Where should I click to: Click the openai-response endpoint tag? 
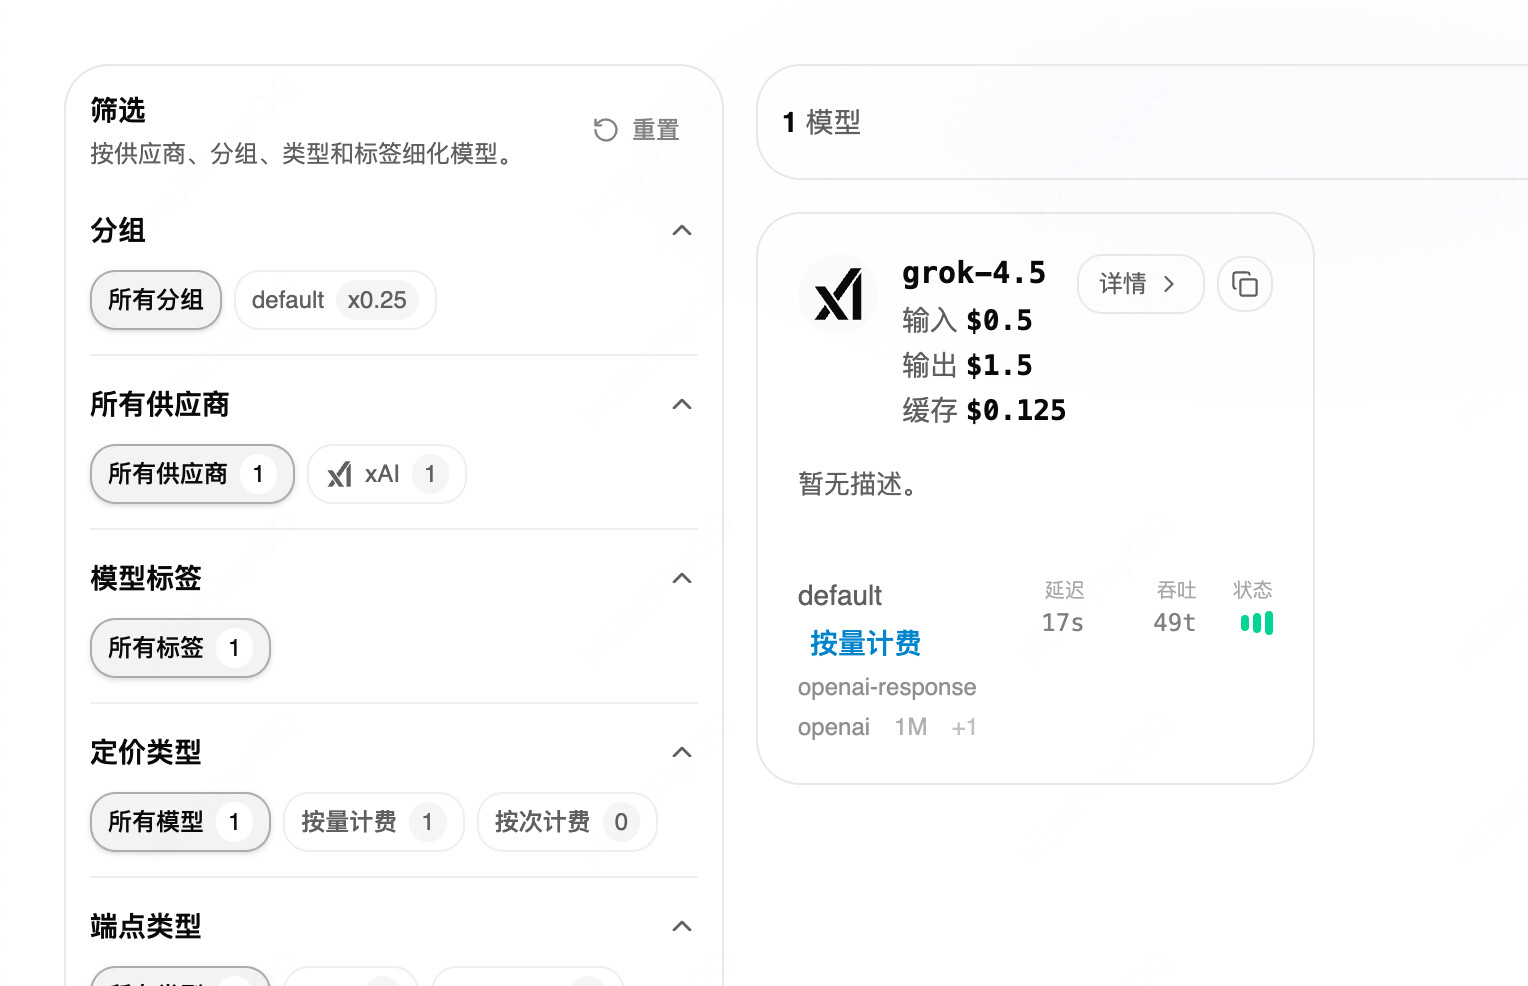coord(887,687)
